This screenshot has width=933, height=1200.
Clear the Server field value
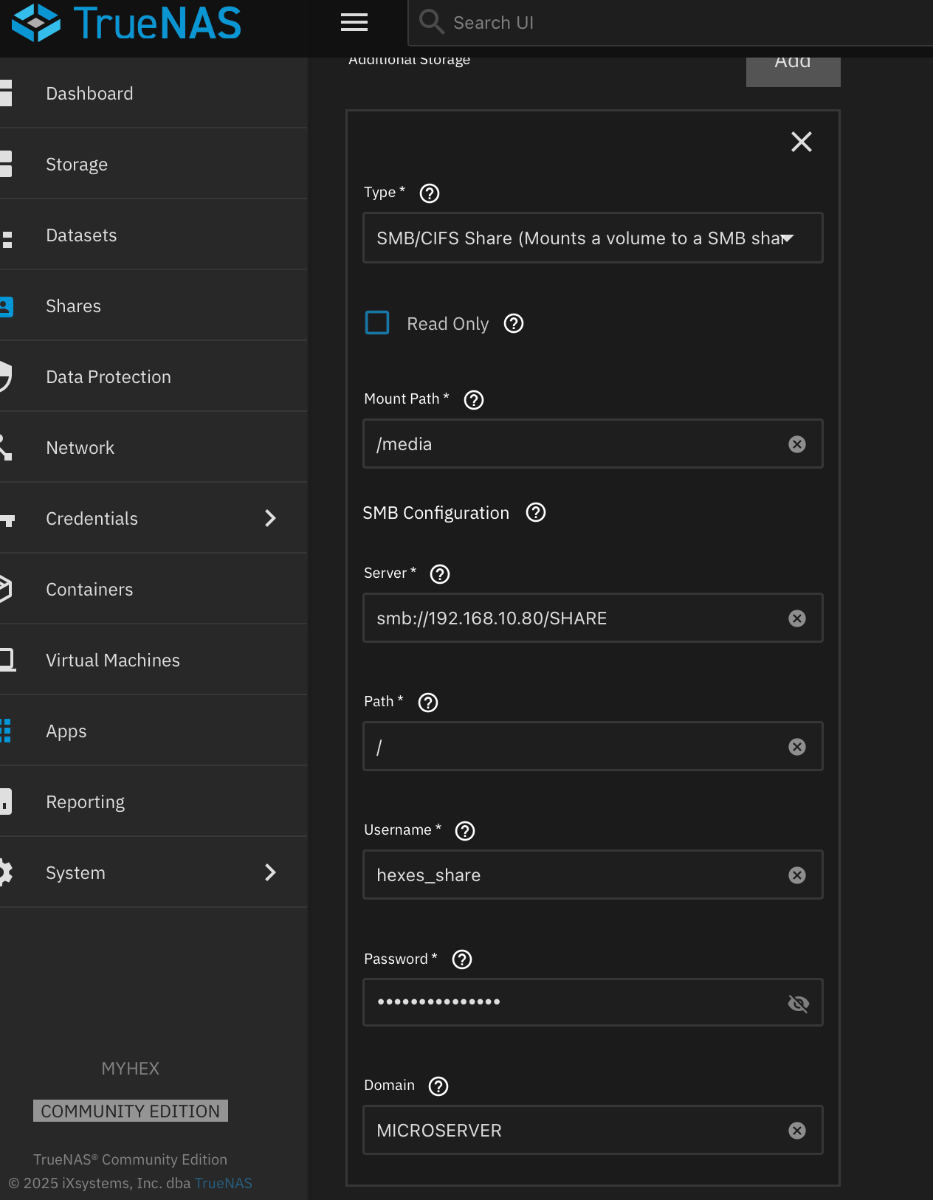pyautogui.click(x=796, y=618)
